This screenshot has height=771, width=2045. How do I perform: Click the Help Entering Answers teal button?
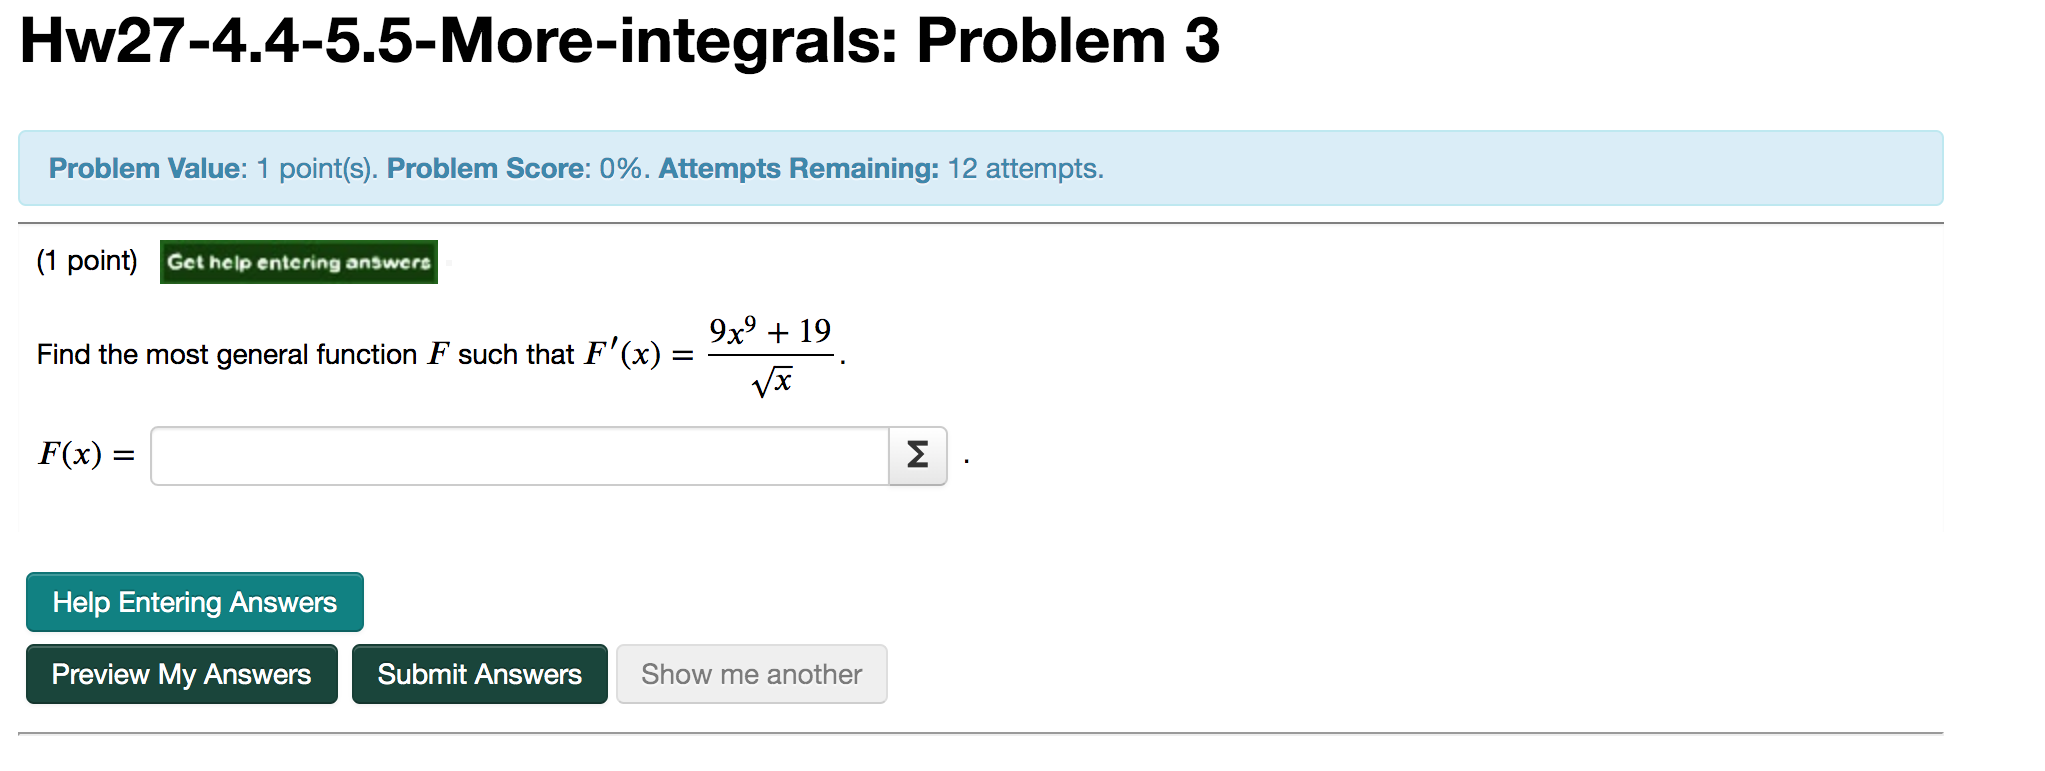pyautogui.click(x=194, y=602)
